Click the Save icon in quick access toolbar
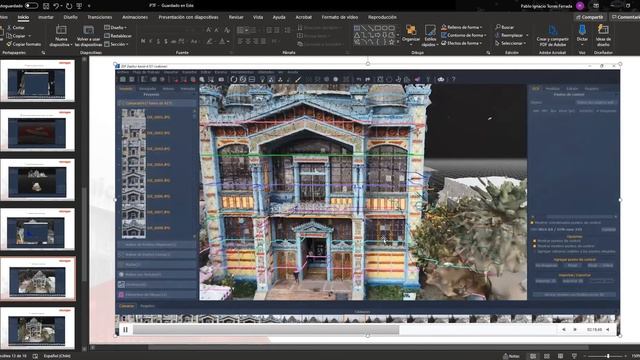 click(x=46, y=6)
